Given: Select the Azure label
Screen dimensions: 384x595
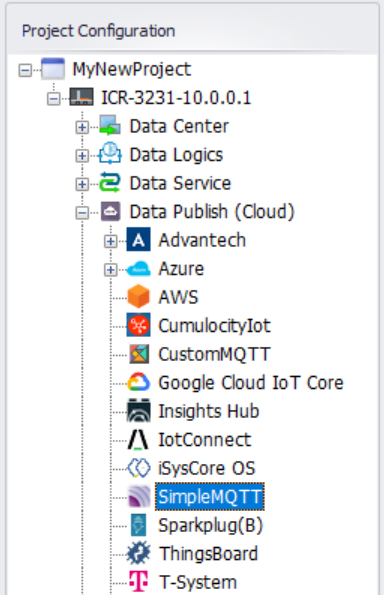Looking at the screenshot, I should [181, 269].
